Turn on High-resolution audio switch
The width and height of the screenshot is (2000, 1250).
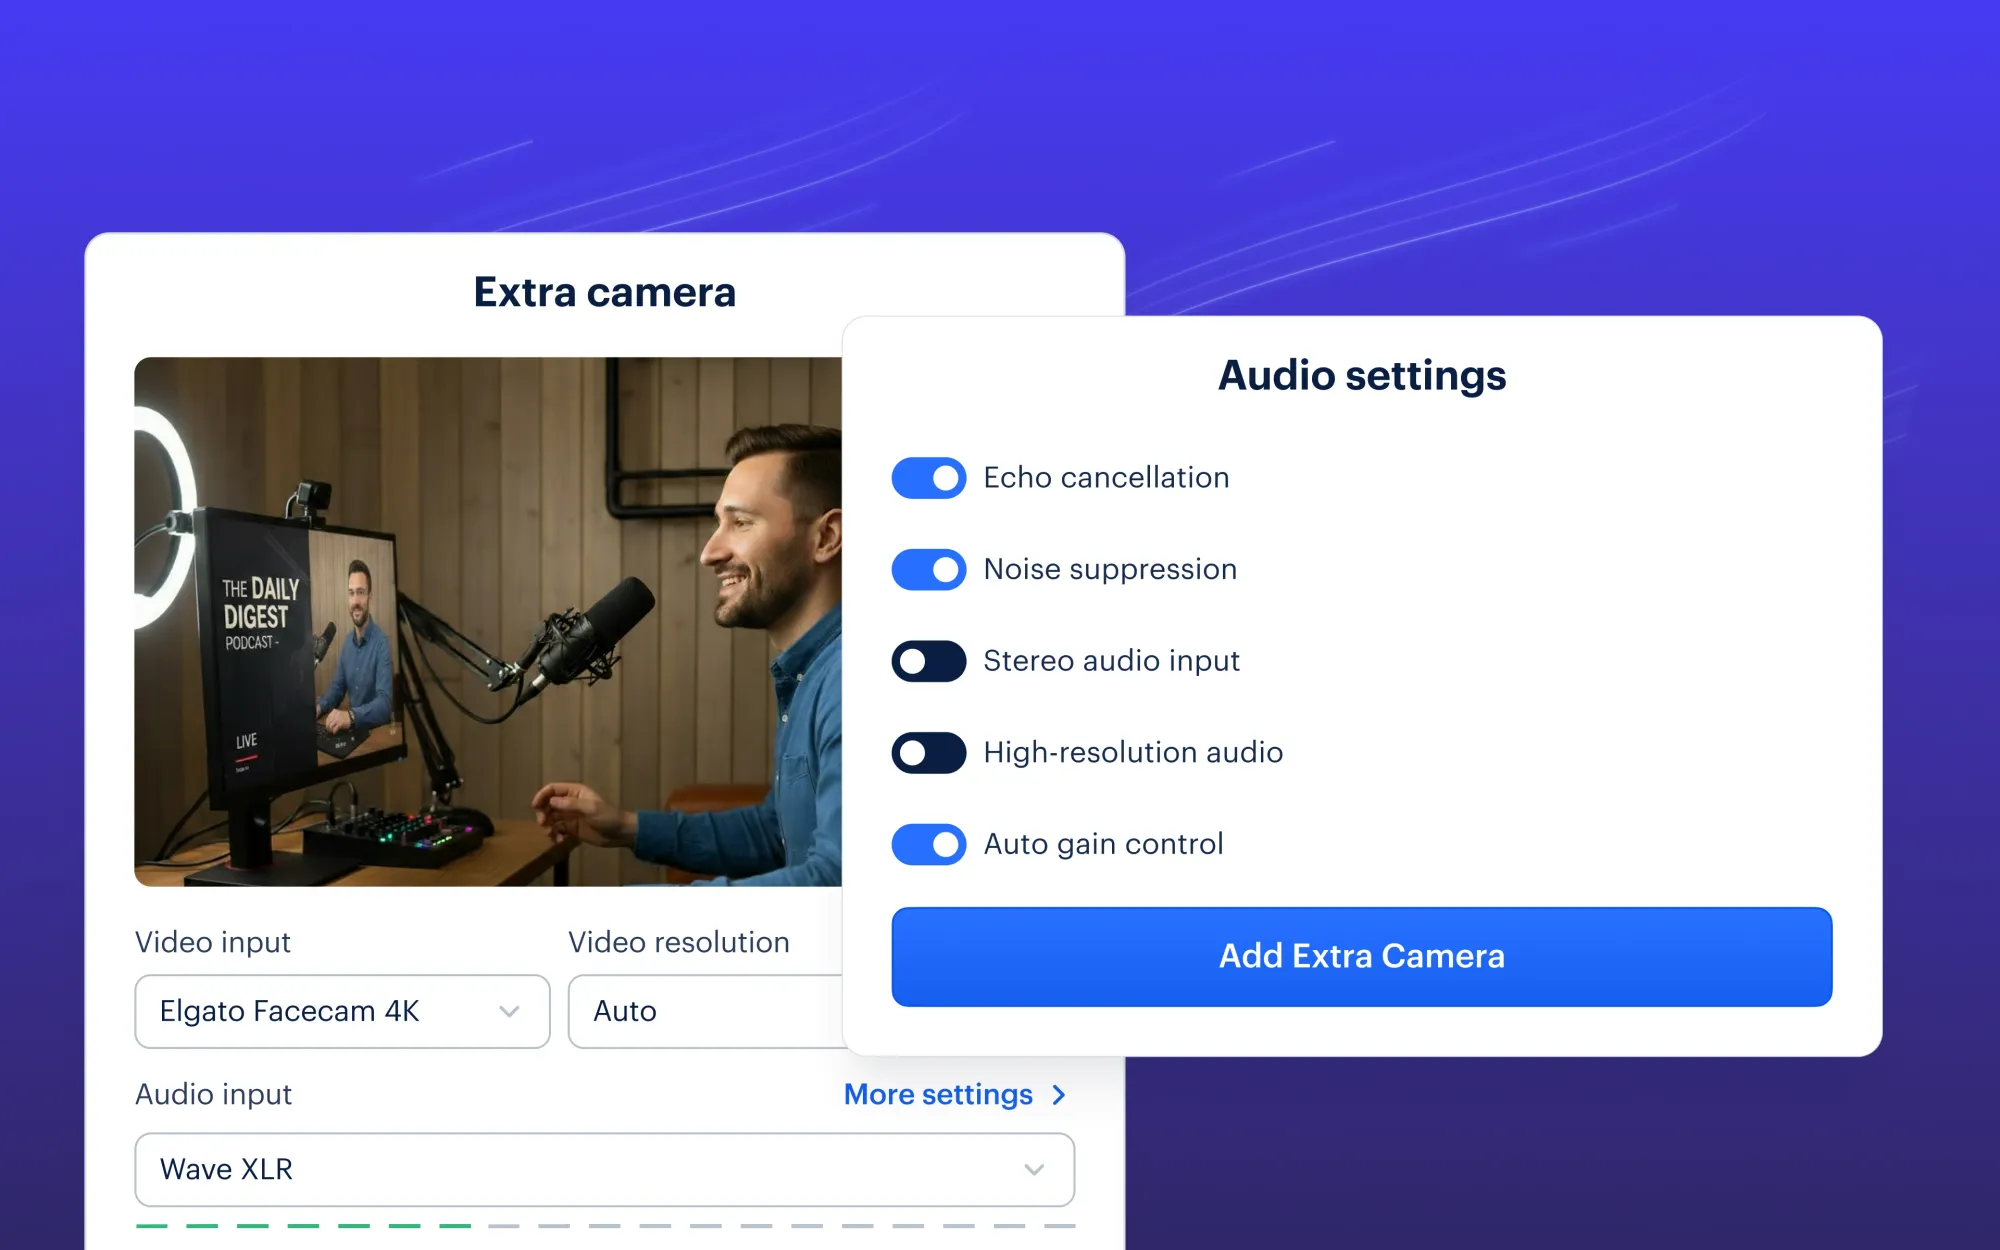pos(928,753)
